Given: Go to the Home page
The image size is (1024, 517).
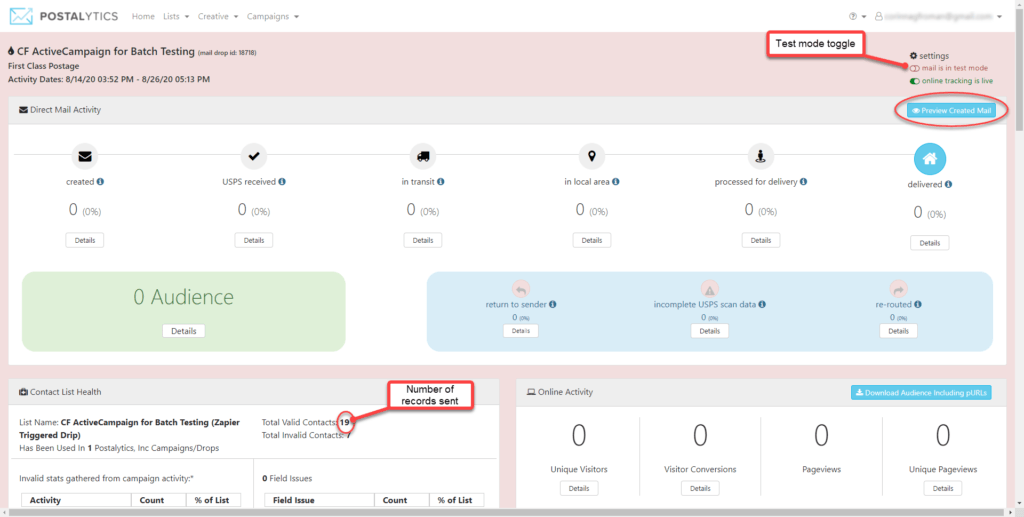Looking at the screenshot, I should click(143, 16).
